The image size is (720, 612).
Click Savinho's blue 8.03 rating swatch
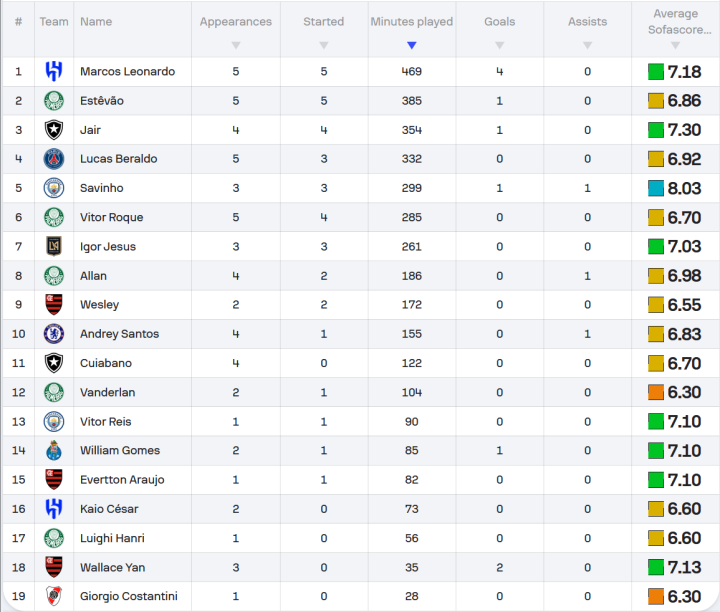tap(655, 188)
